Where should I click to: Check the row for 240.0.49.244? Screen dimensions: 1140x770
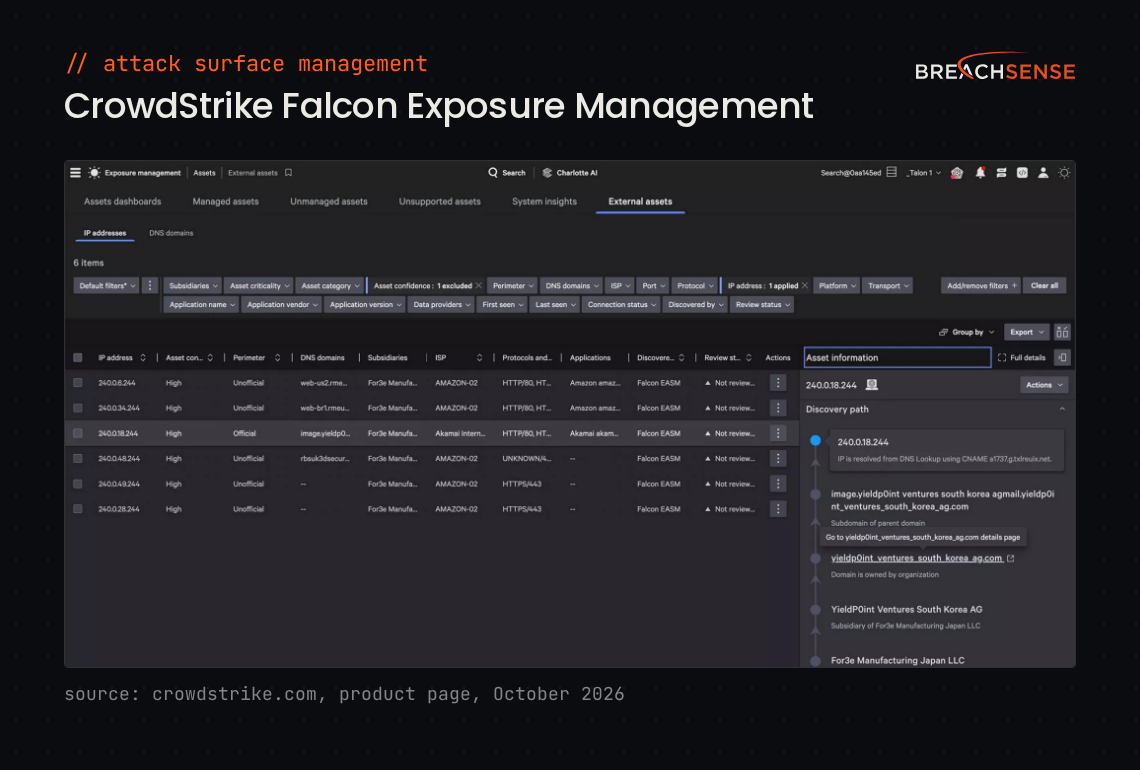coord(78,484)
